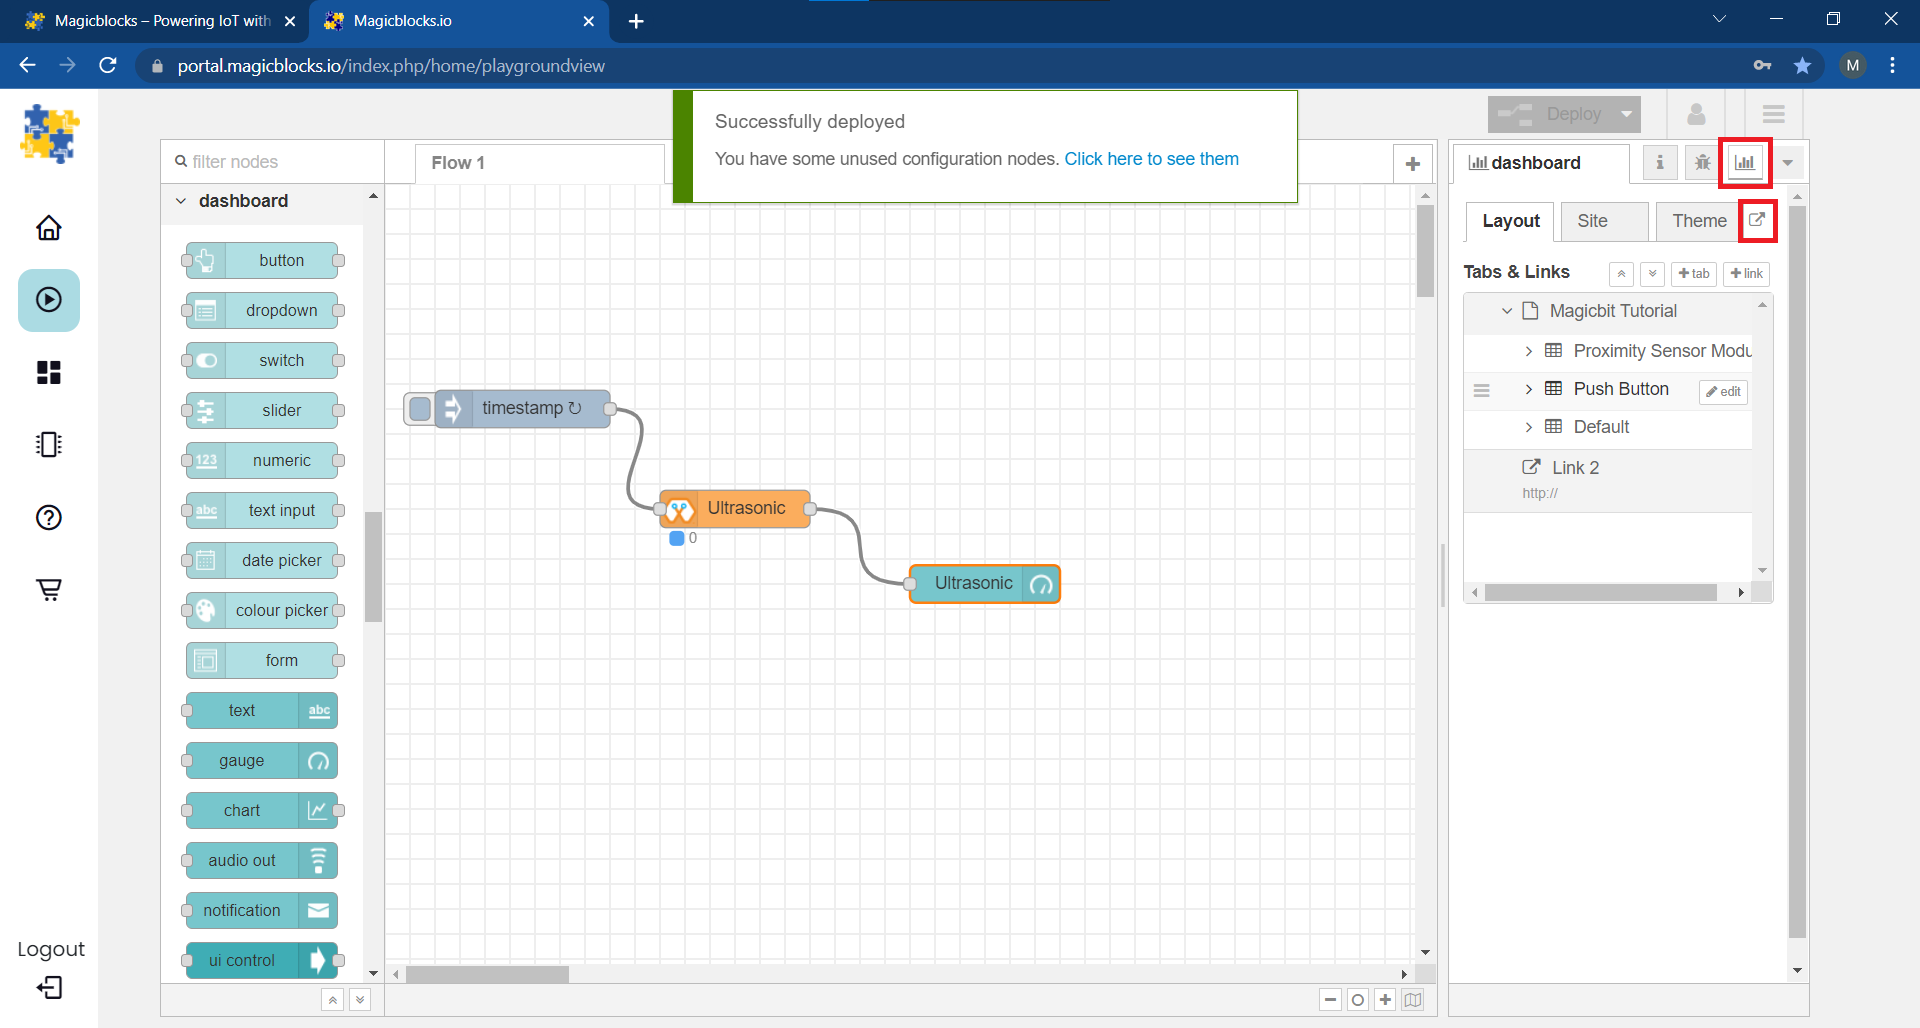Screen dimensions: 1920x1028
Task: Go to Home icon in sidebar
Action: (x=49, y=228)
